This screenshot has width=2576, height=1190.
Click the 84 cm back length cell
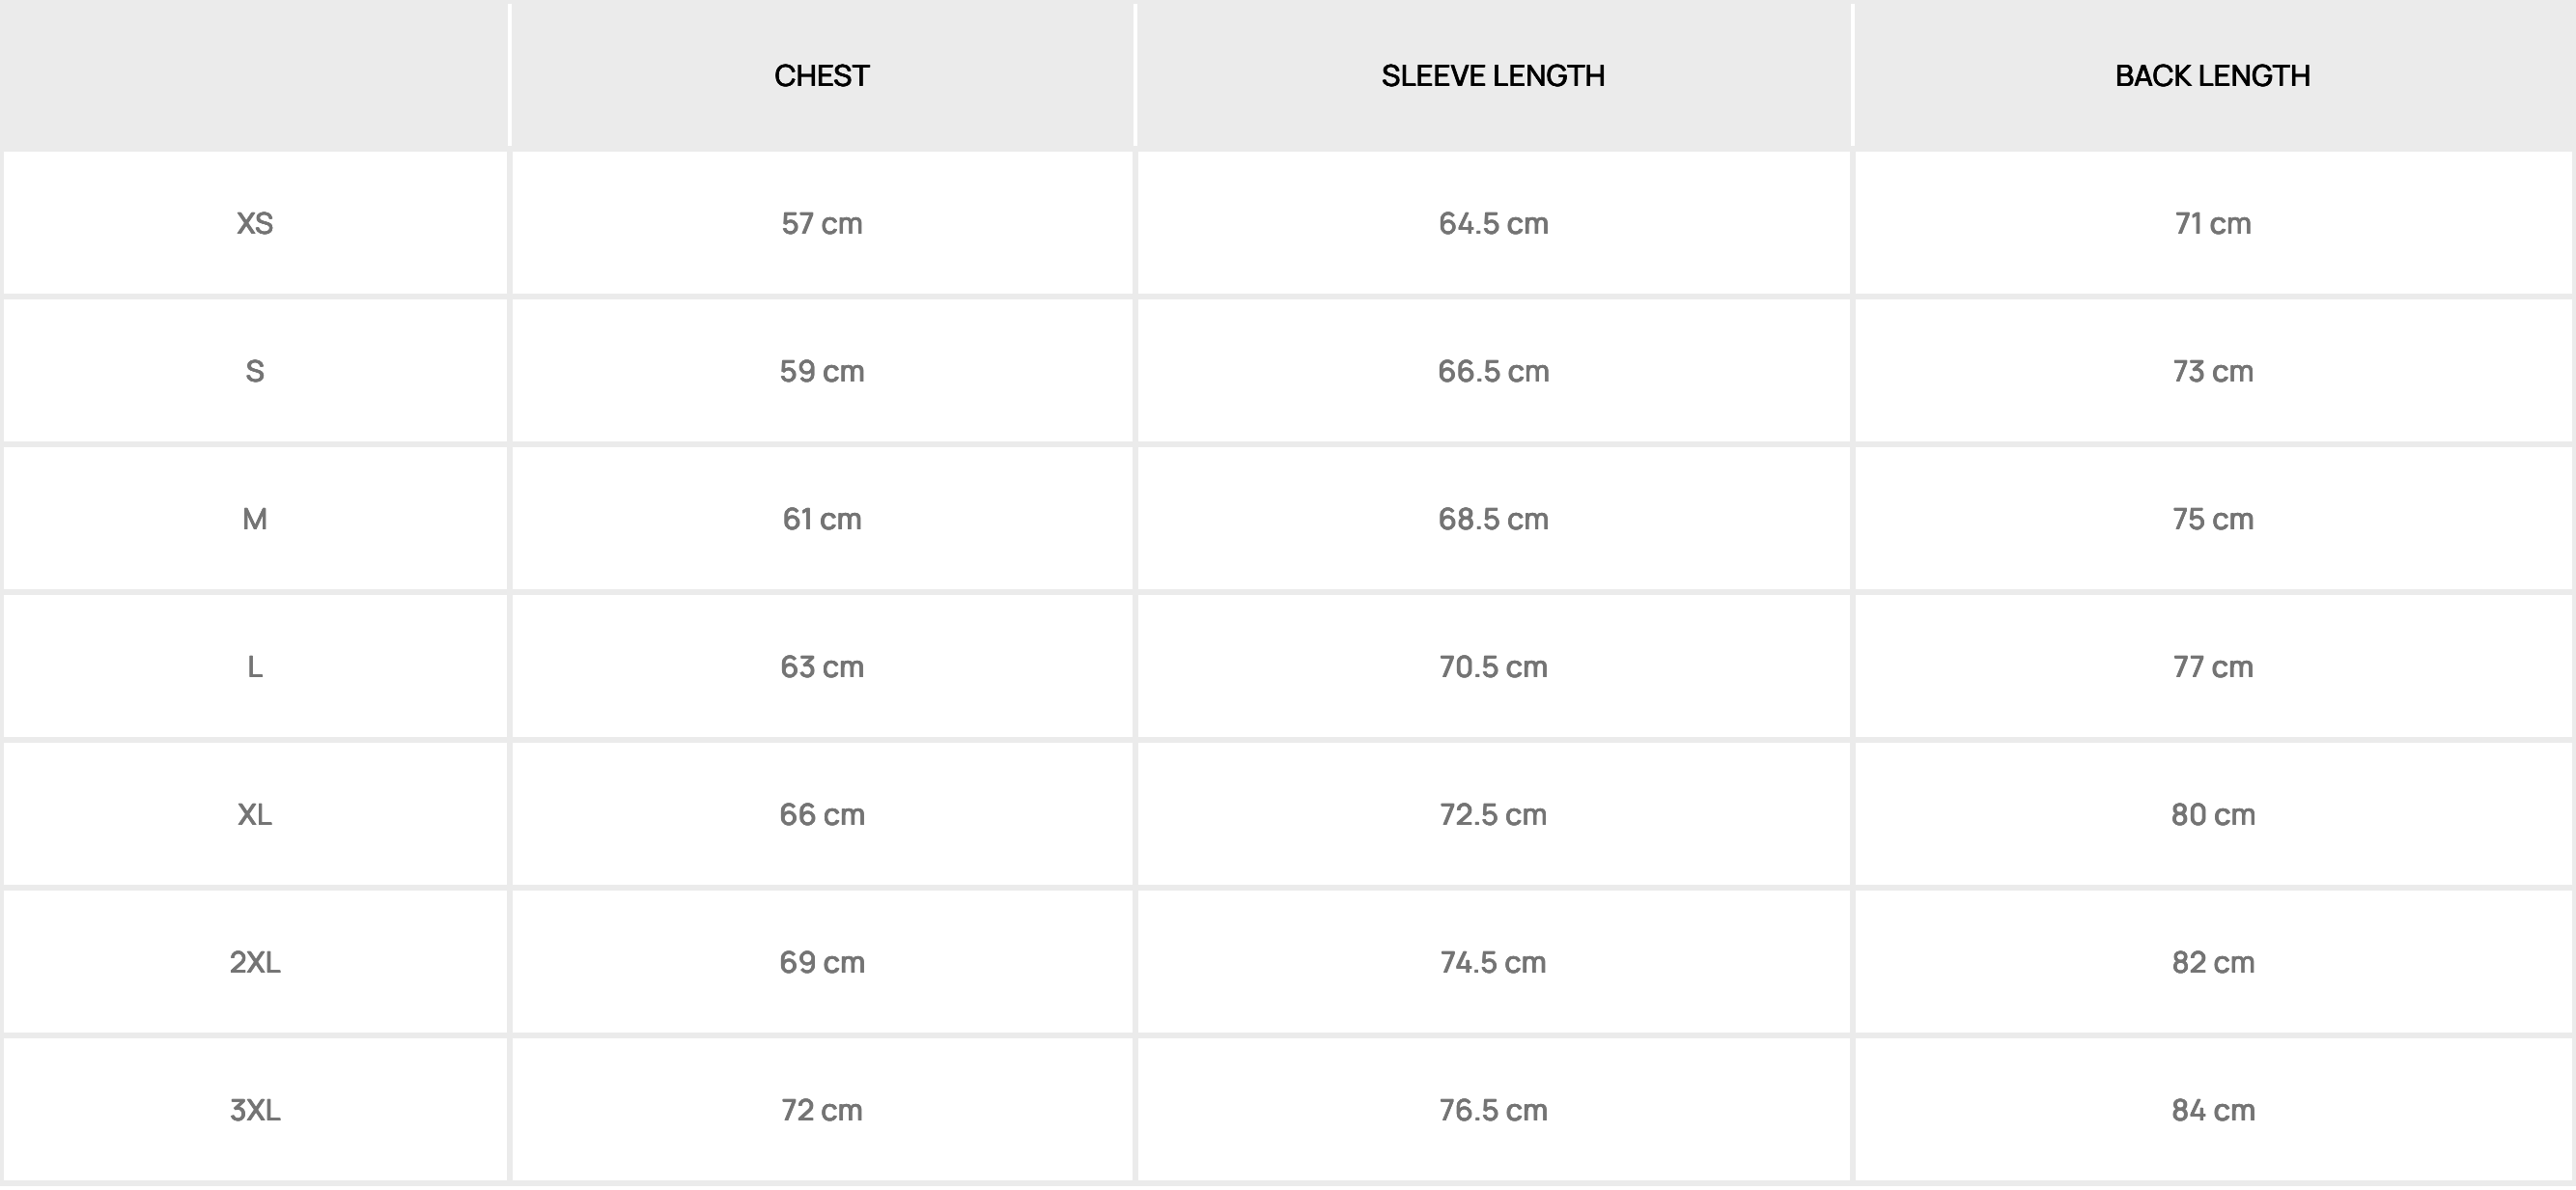click(2212, 1110)
